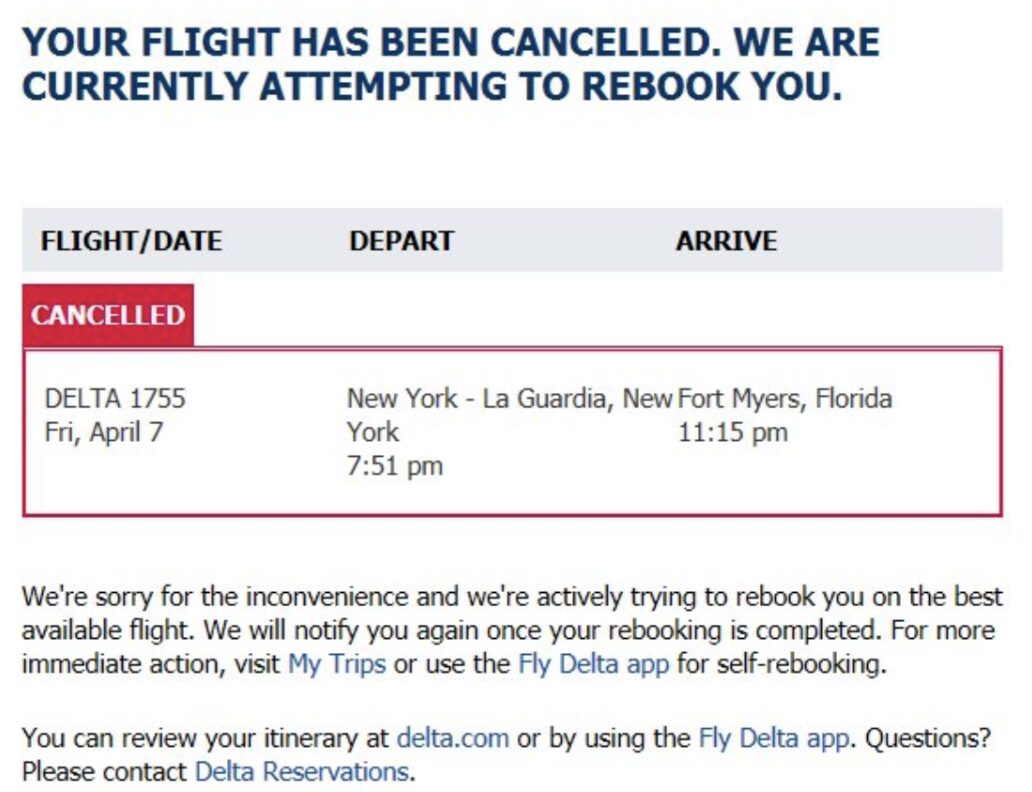
Task: Contact Delta Reservations via link
Action: coord(302,772)
